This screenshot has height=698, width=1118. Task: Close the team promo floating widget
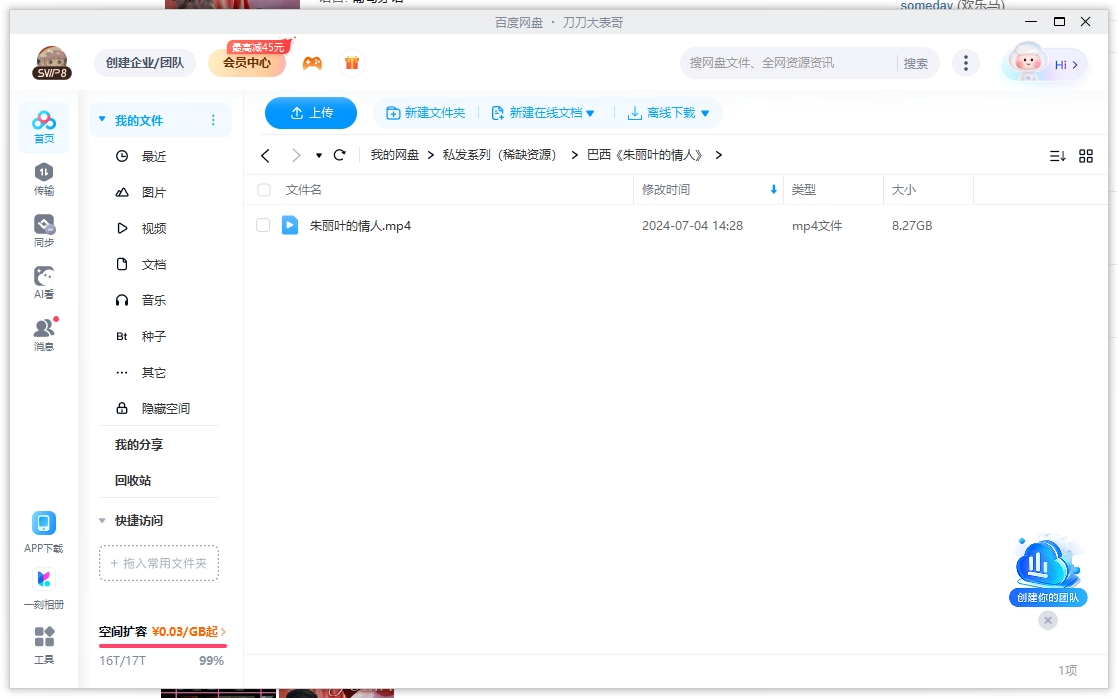[x=1047, y=620]
